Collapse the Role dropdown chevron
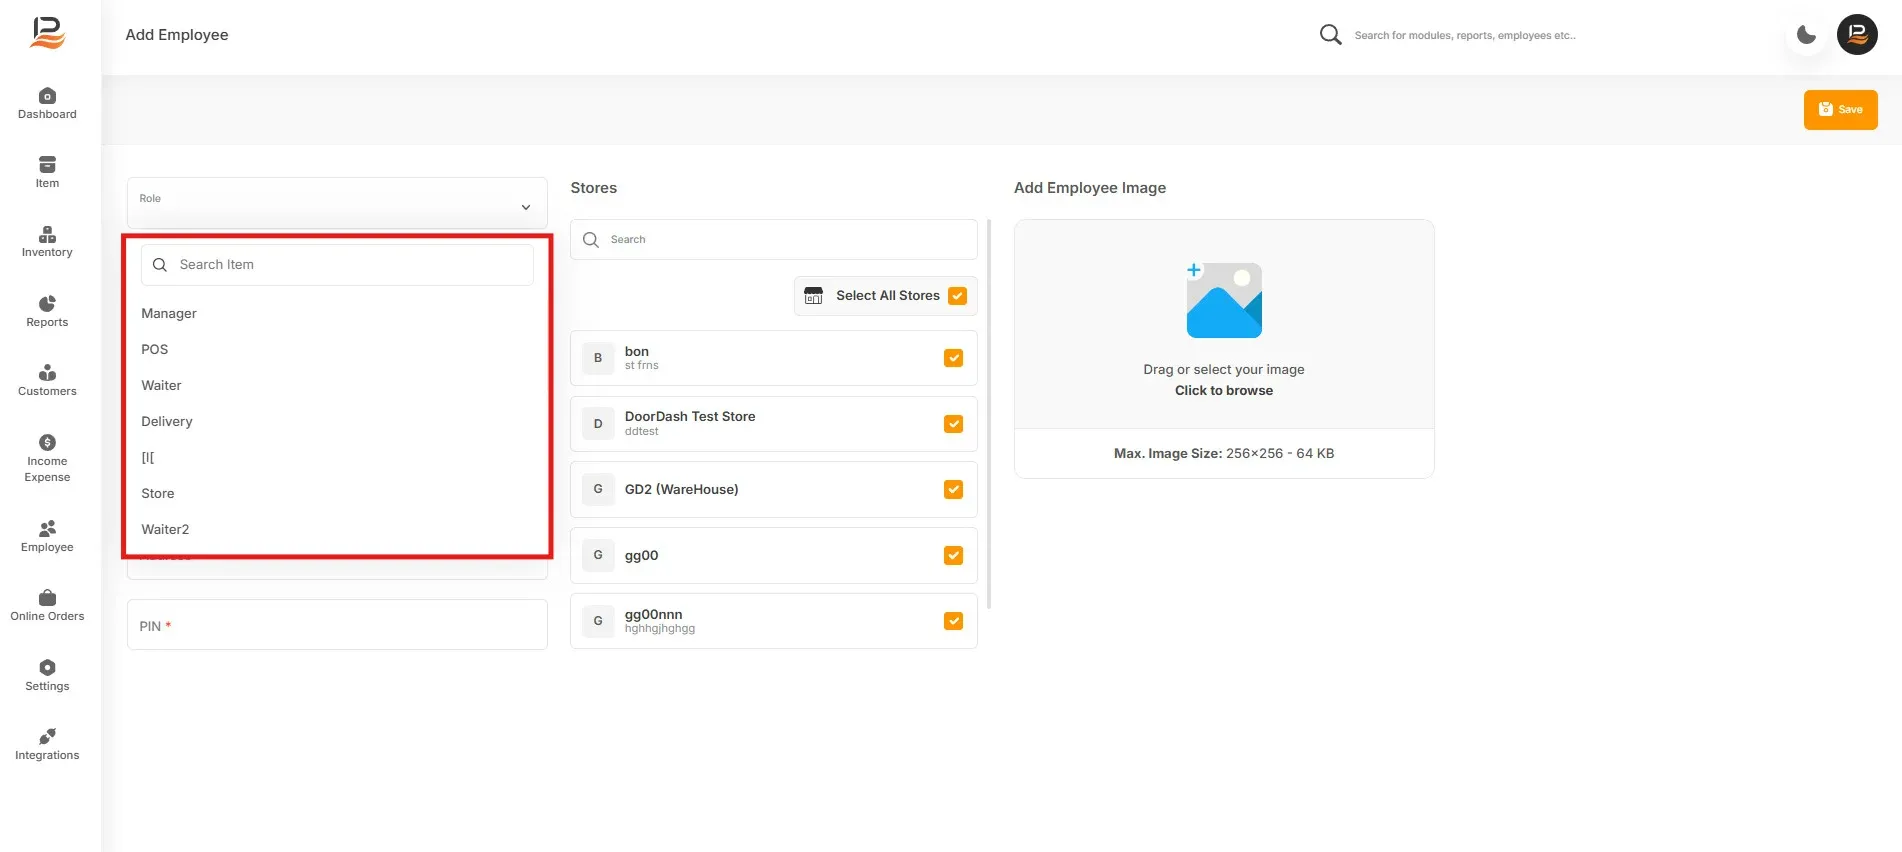1902x852 pixels. [x=525, y=207]
